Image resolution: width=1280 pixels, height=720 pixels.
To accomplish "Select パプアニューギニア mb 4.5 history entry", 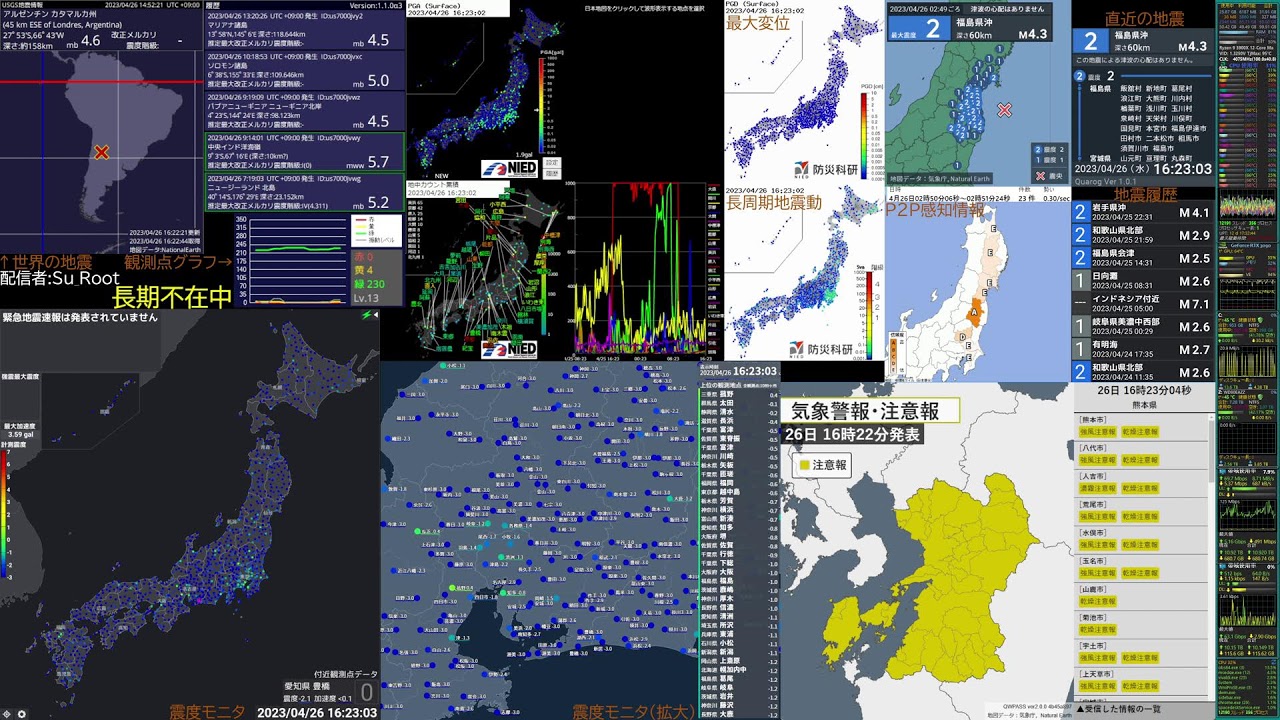I will [x=305, y=111].
